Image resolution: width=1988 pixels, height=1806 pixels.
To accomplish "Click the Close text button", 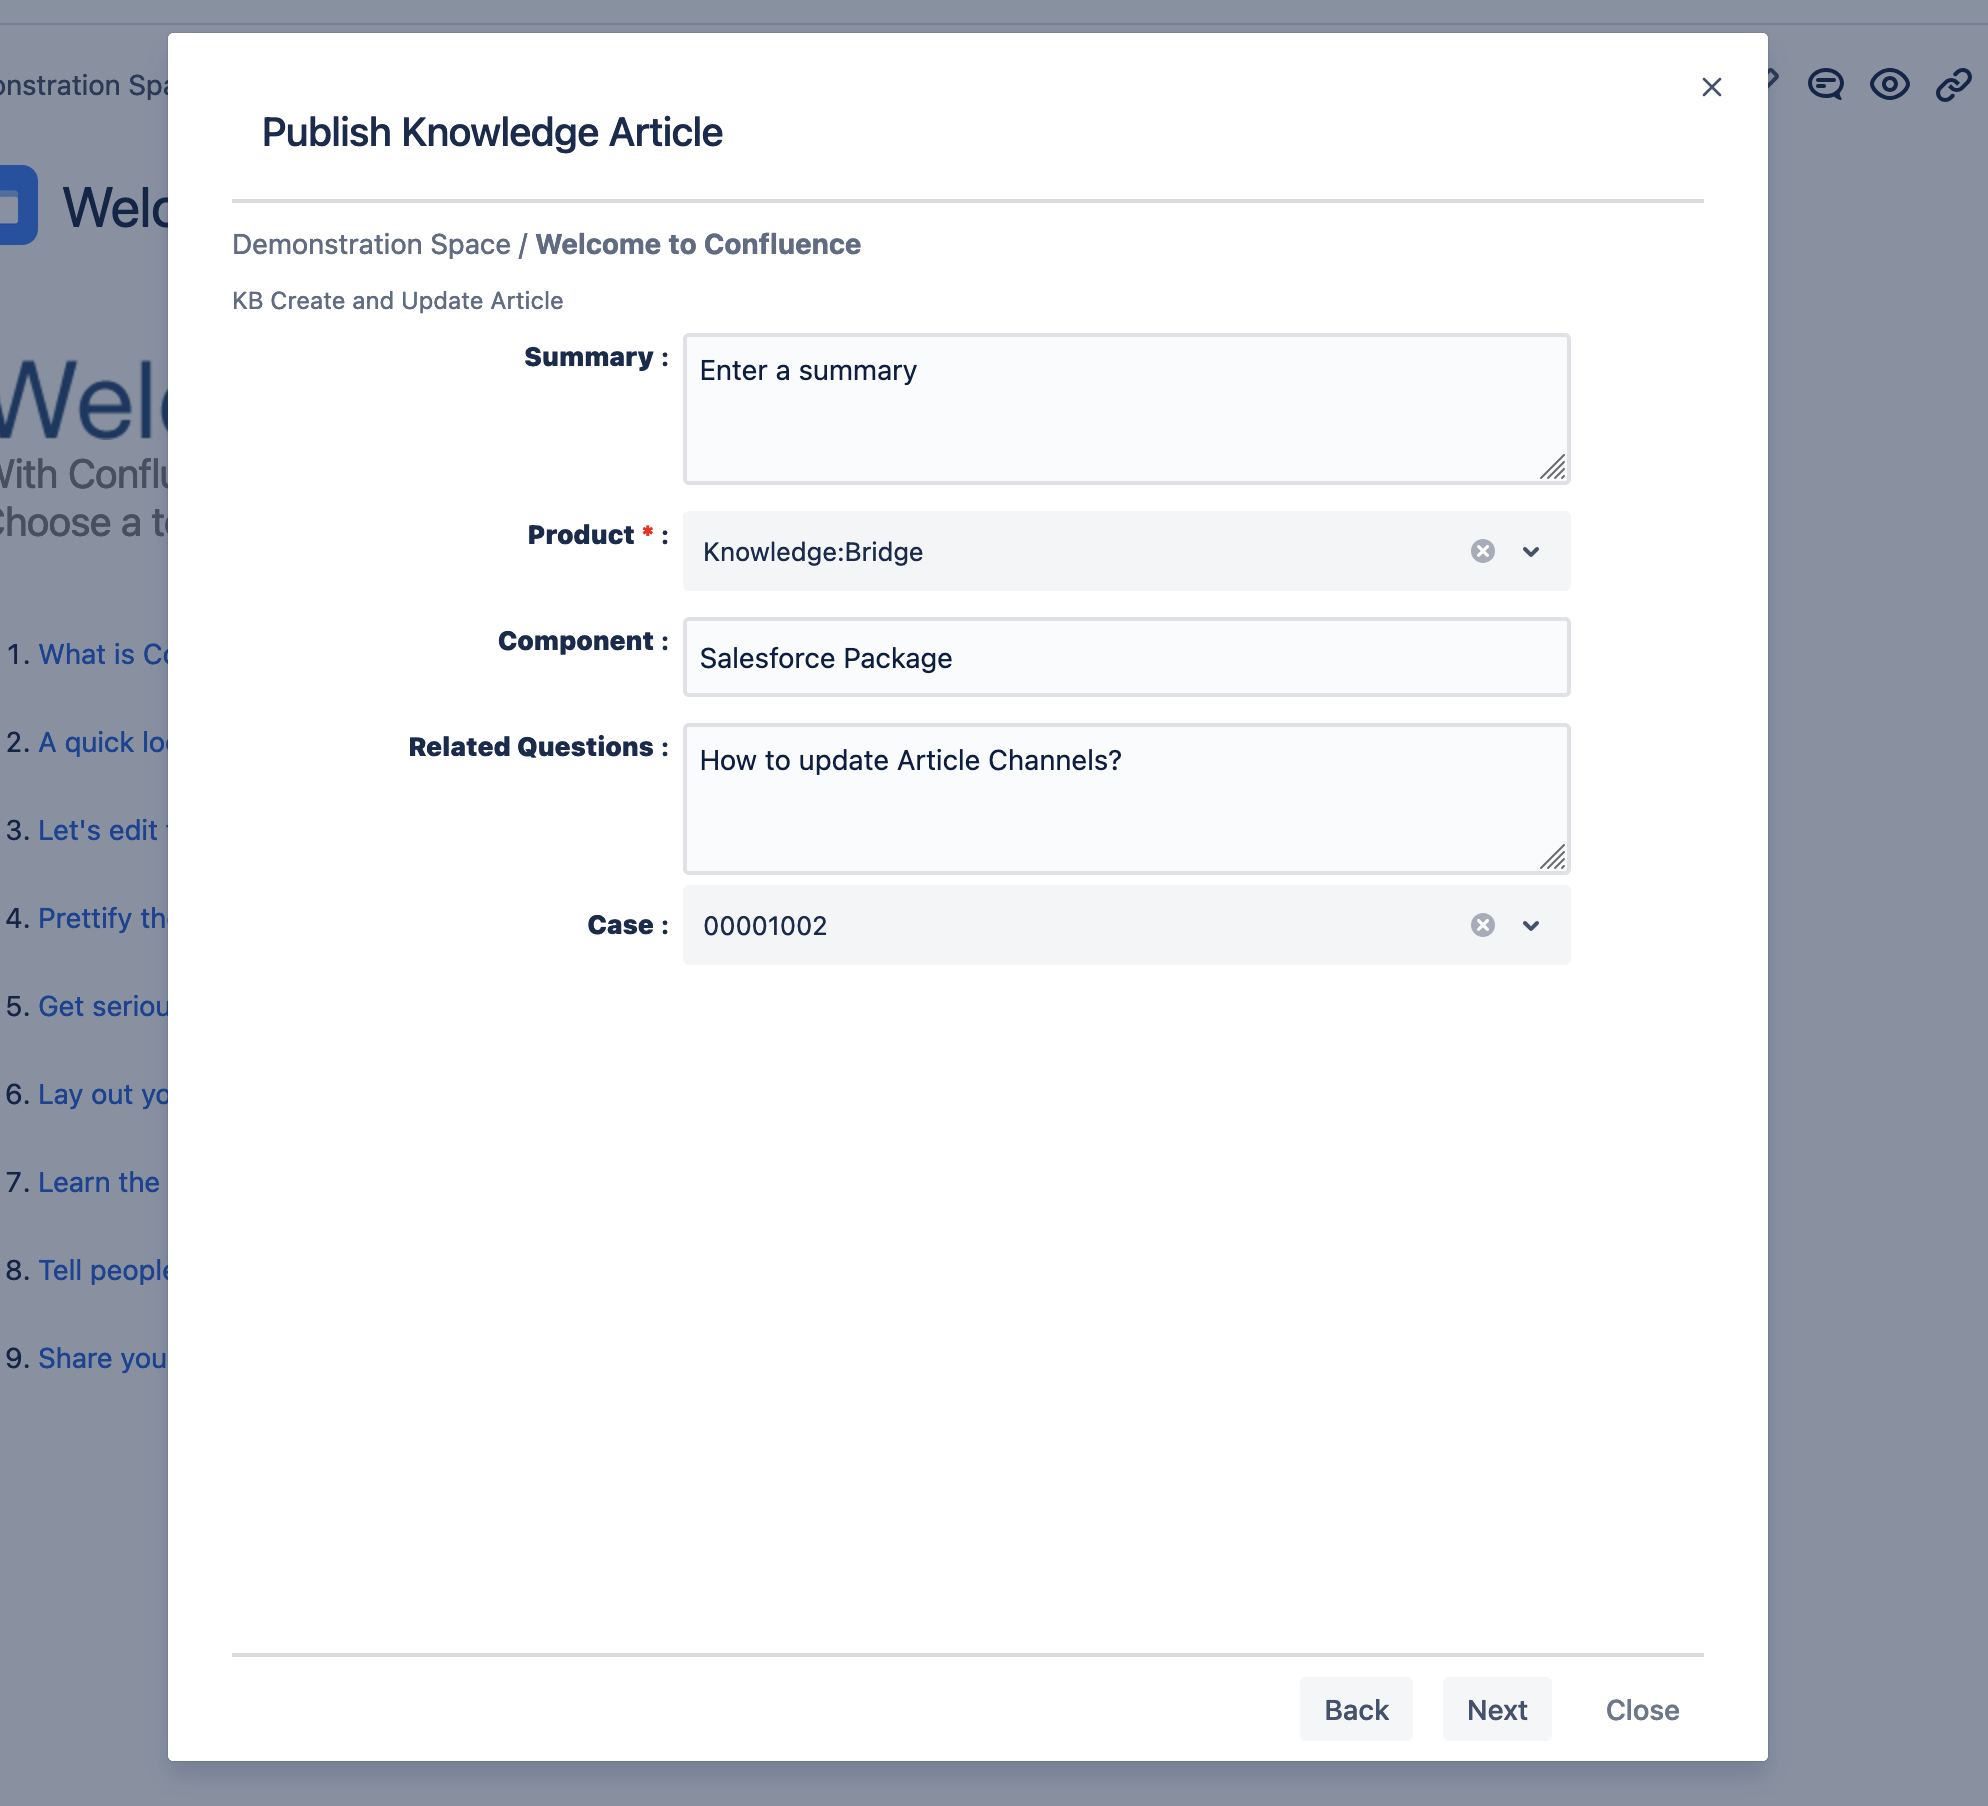I will (x=1641, y=1709).
